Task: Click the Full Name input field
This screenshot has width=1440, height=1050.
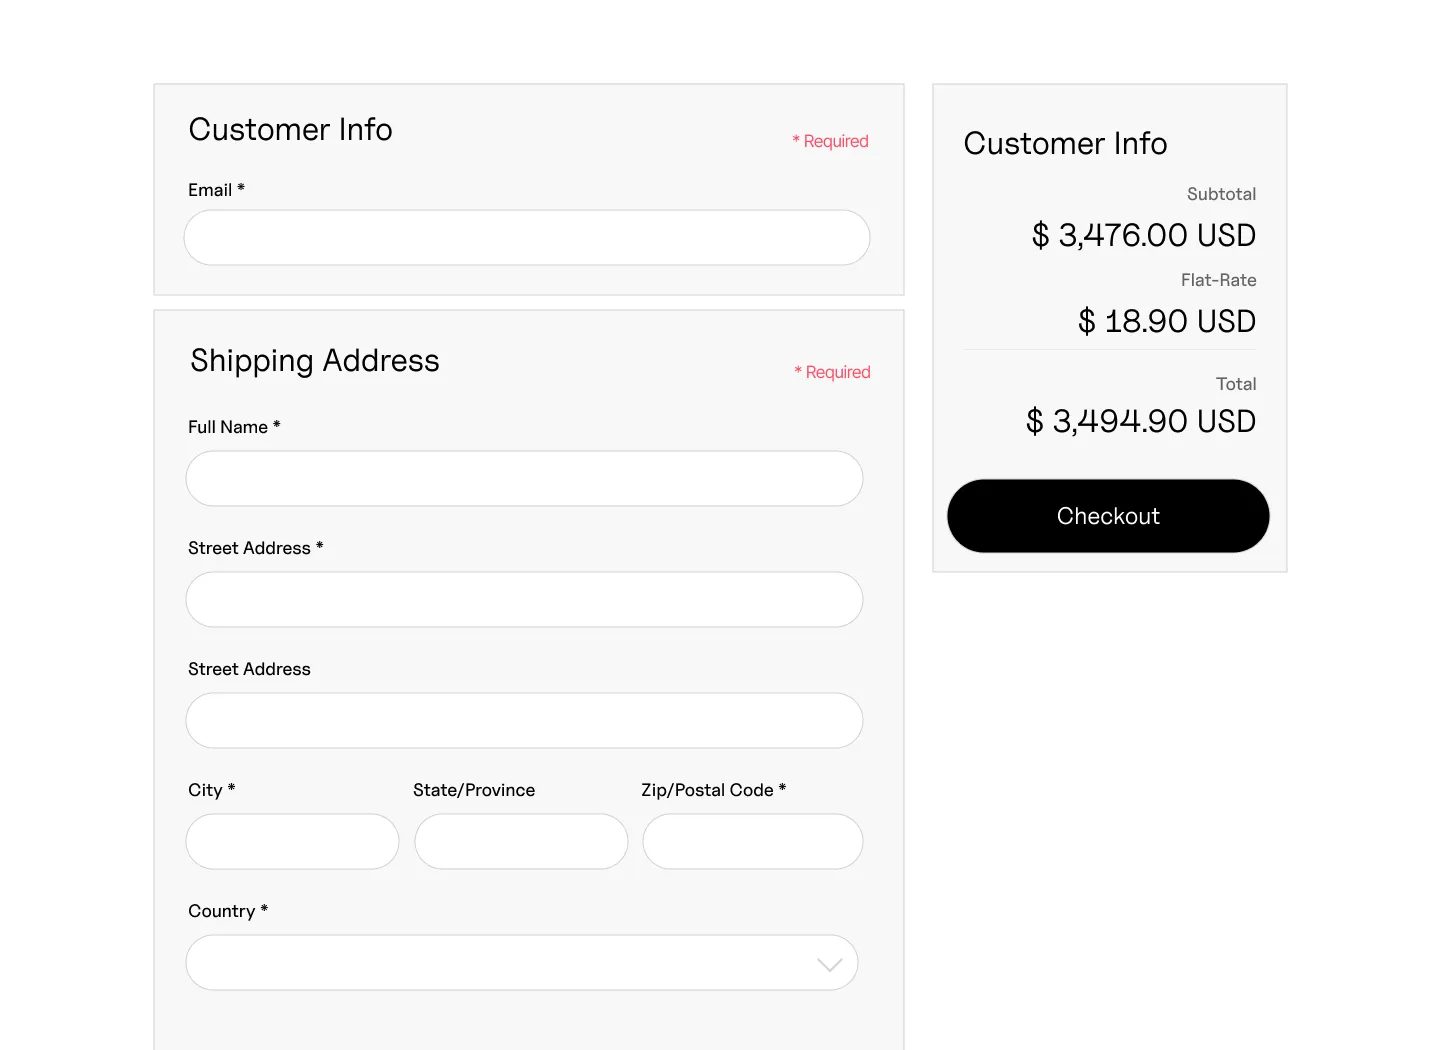Action: point(524,478)
